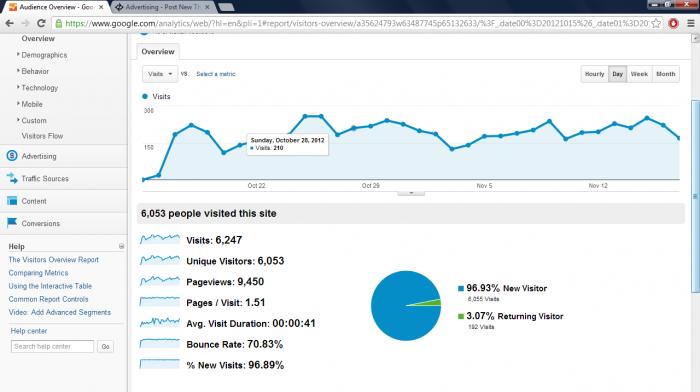
Task: Click the page vertical scrollbar
Action: (695, 196)
